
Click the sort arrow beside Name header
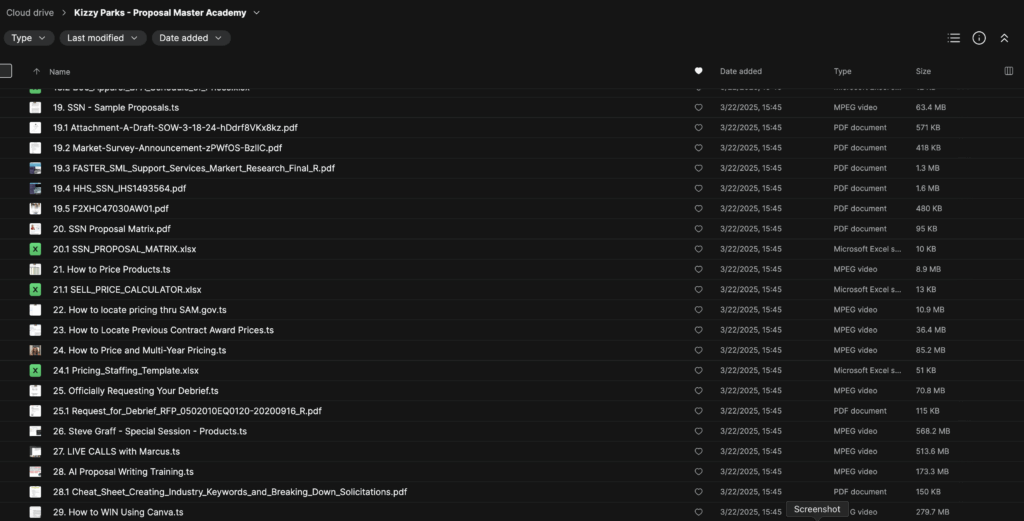coord(37,72)
